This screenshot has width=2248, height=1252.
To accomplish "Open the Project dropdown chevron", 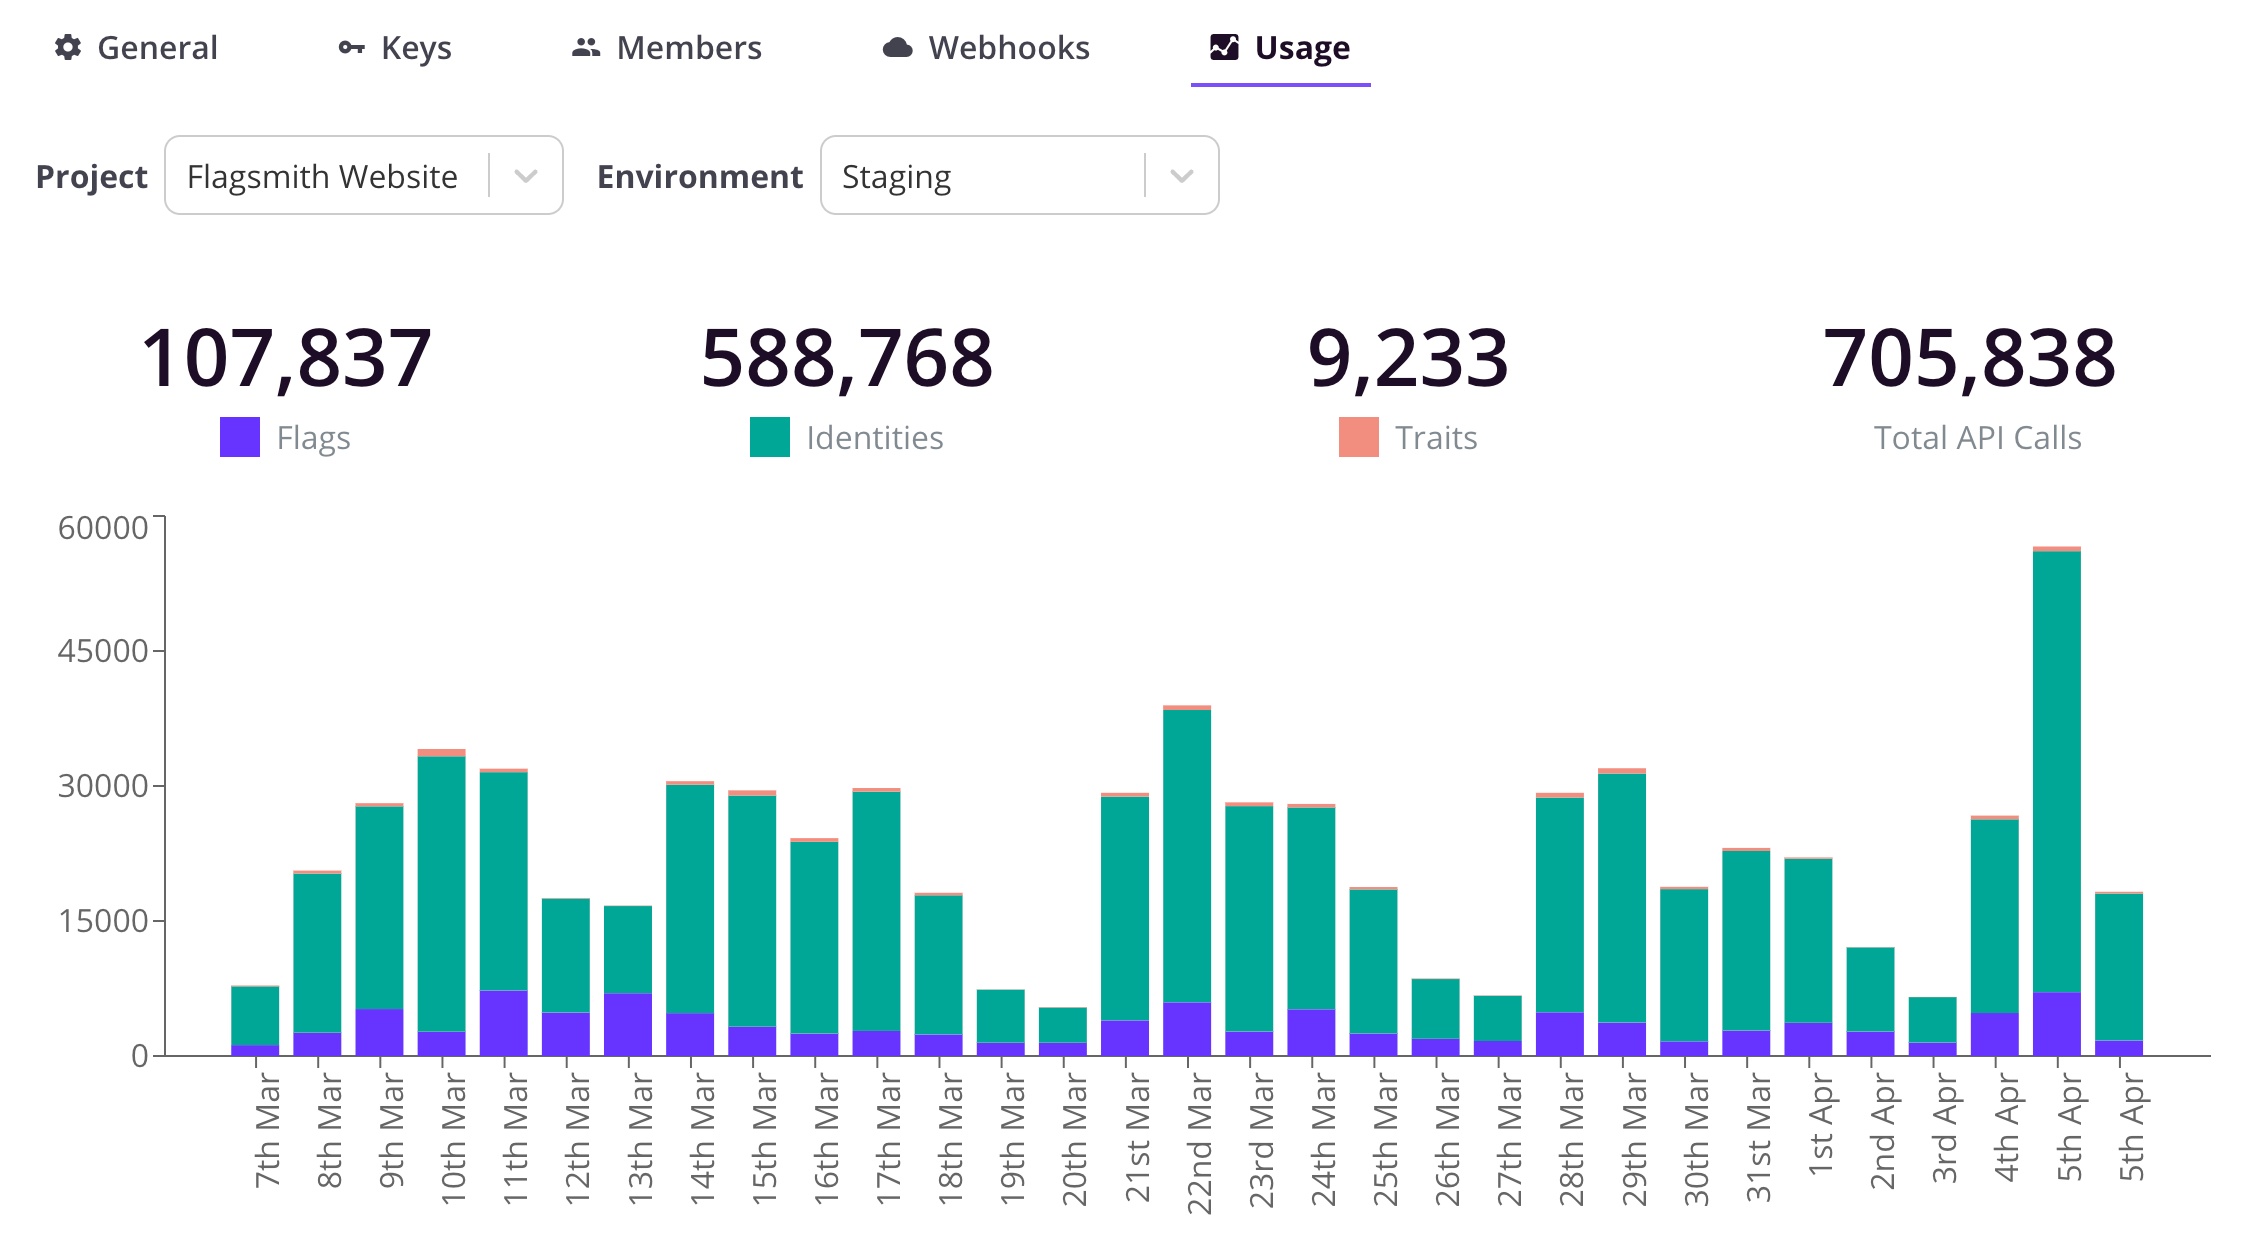I will pos(527,175).
